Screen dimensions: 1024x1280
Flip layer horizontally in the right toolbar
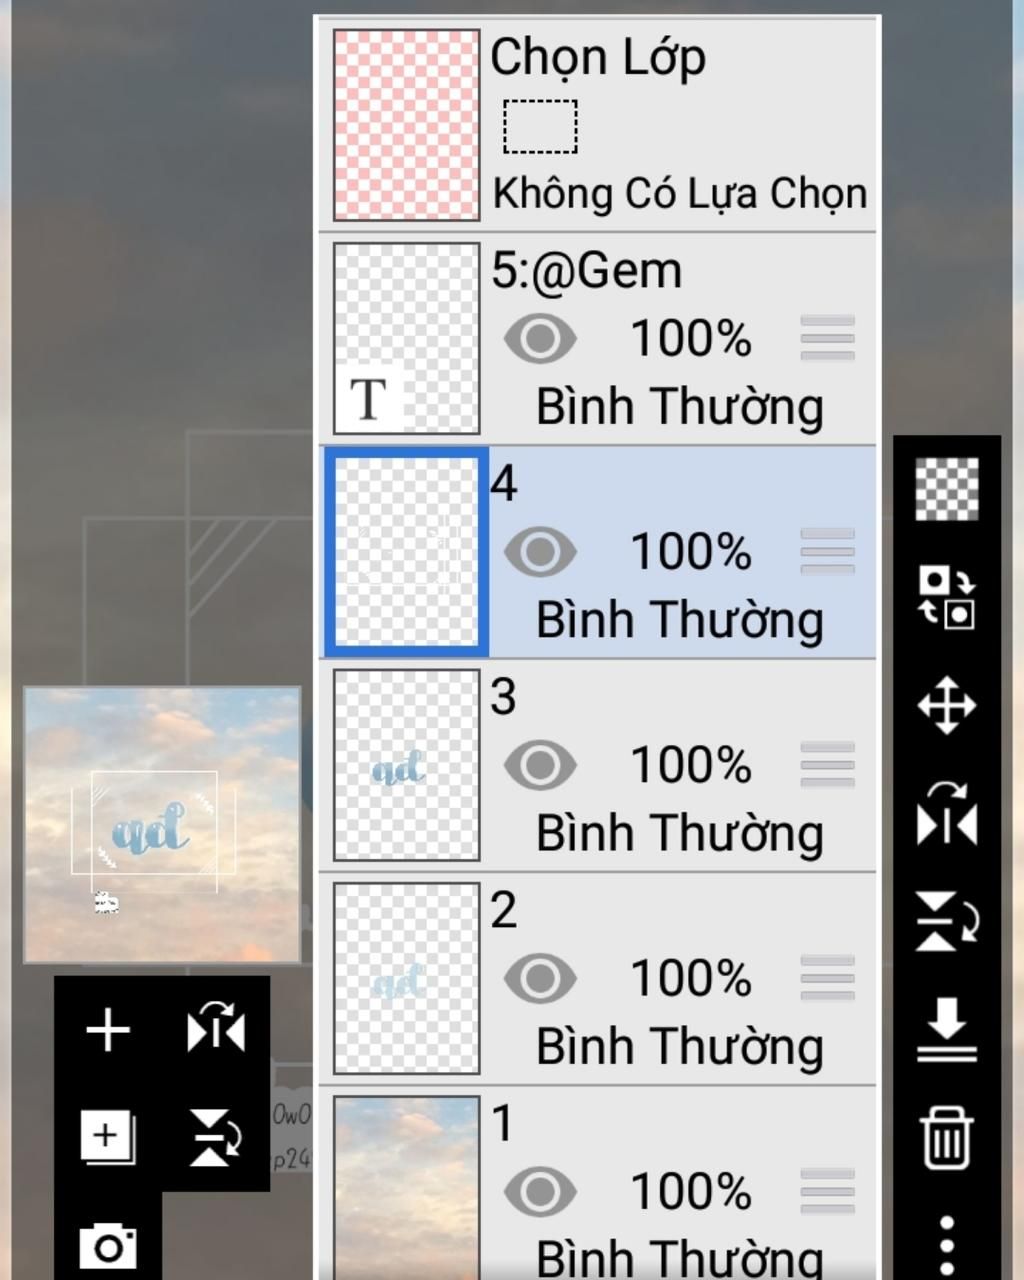pyautogui.click(x=946, y=814)
